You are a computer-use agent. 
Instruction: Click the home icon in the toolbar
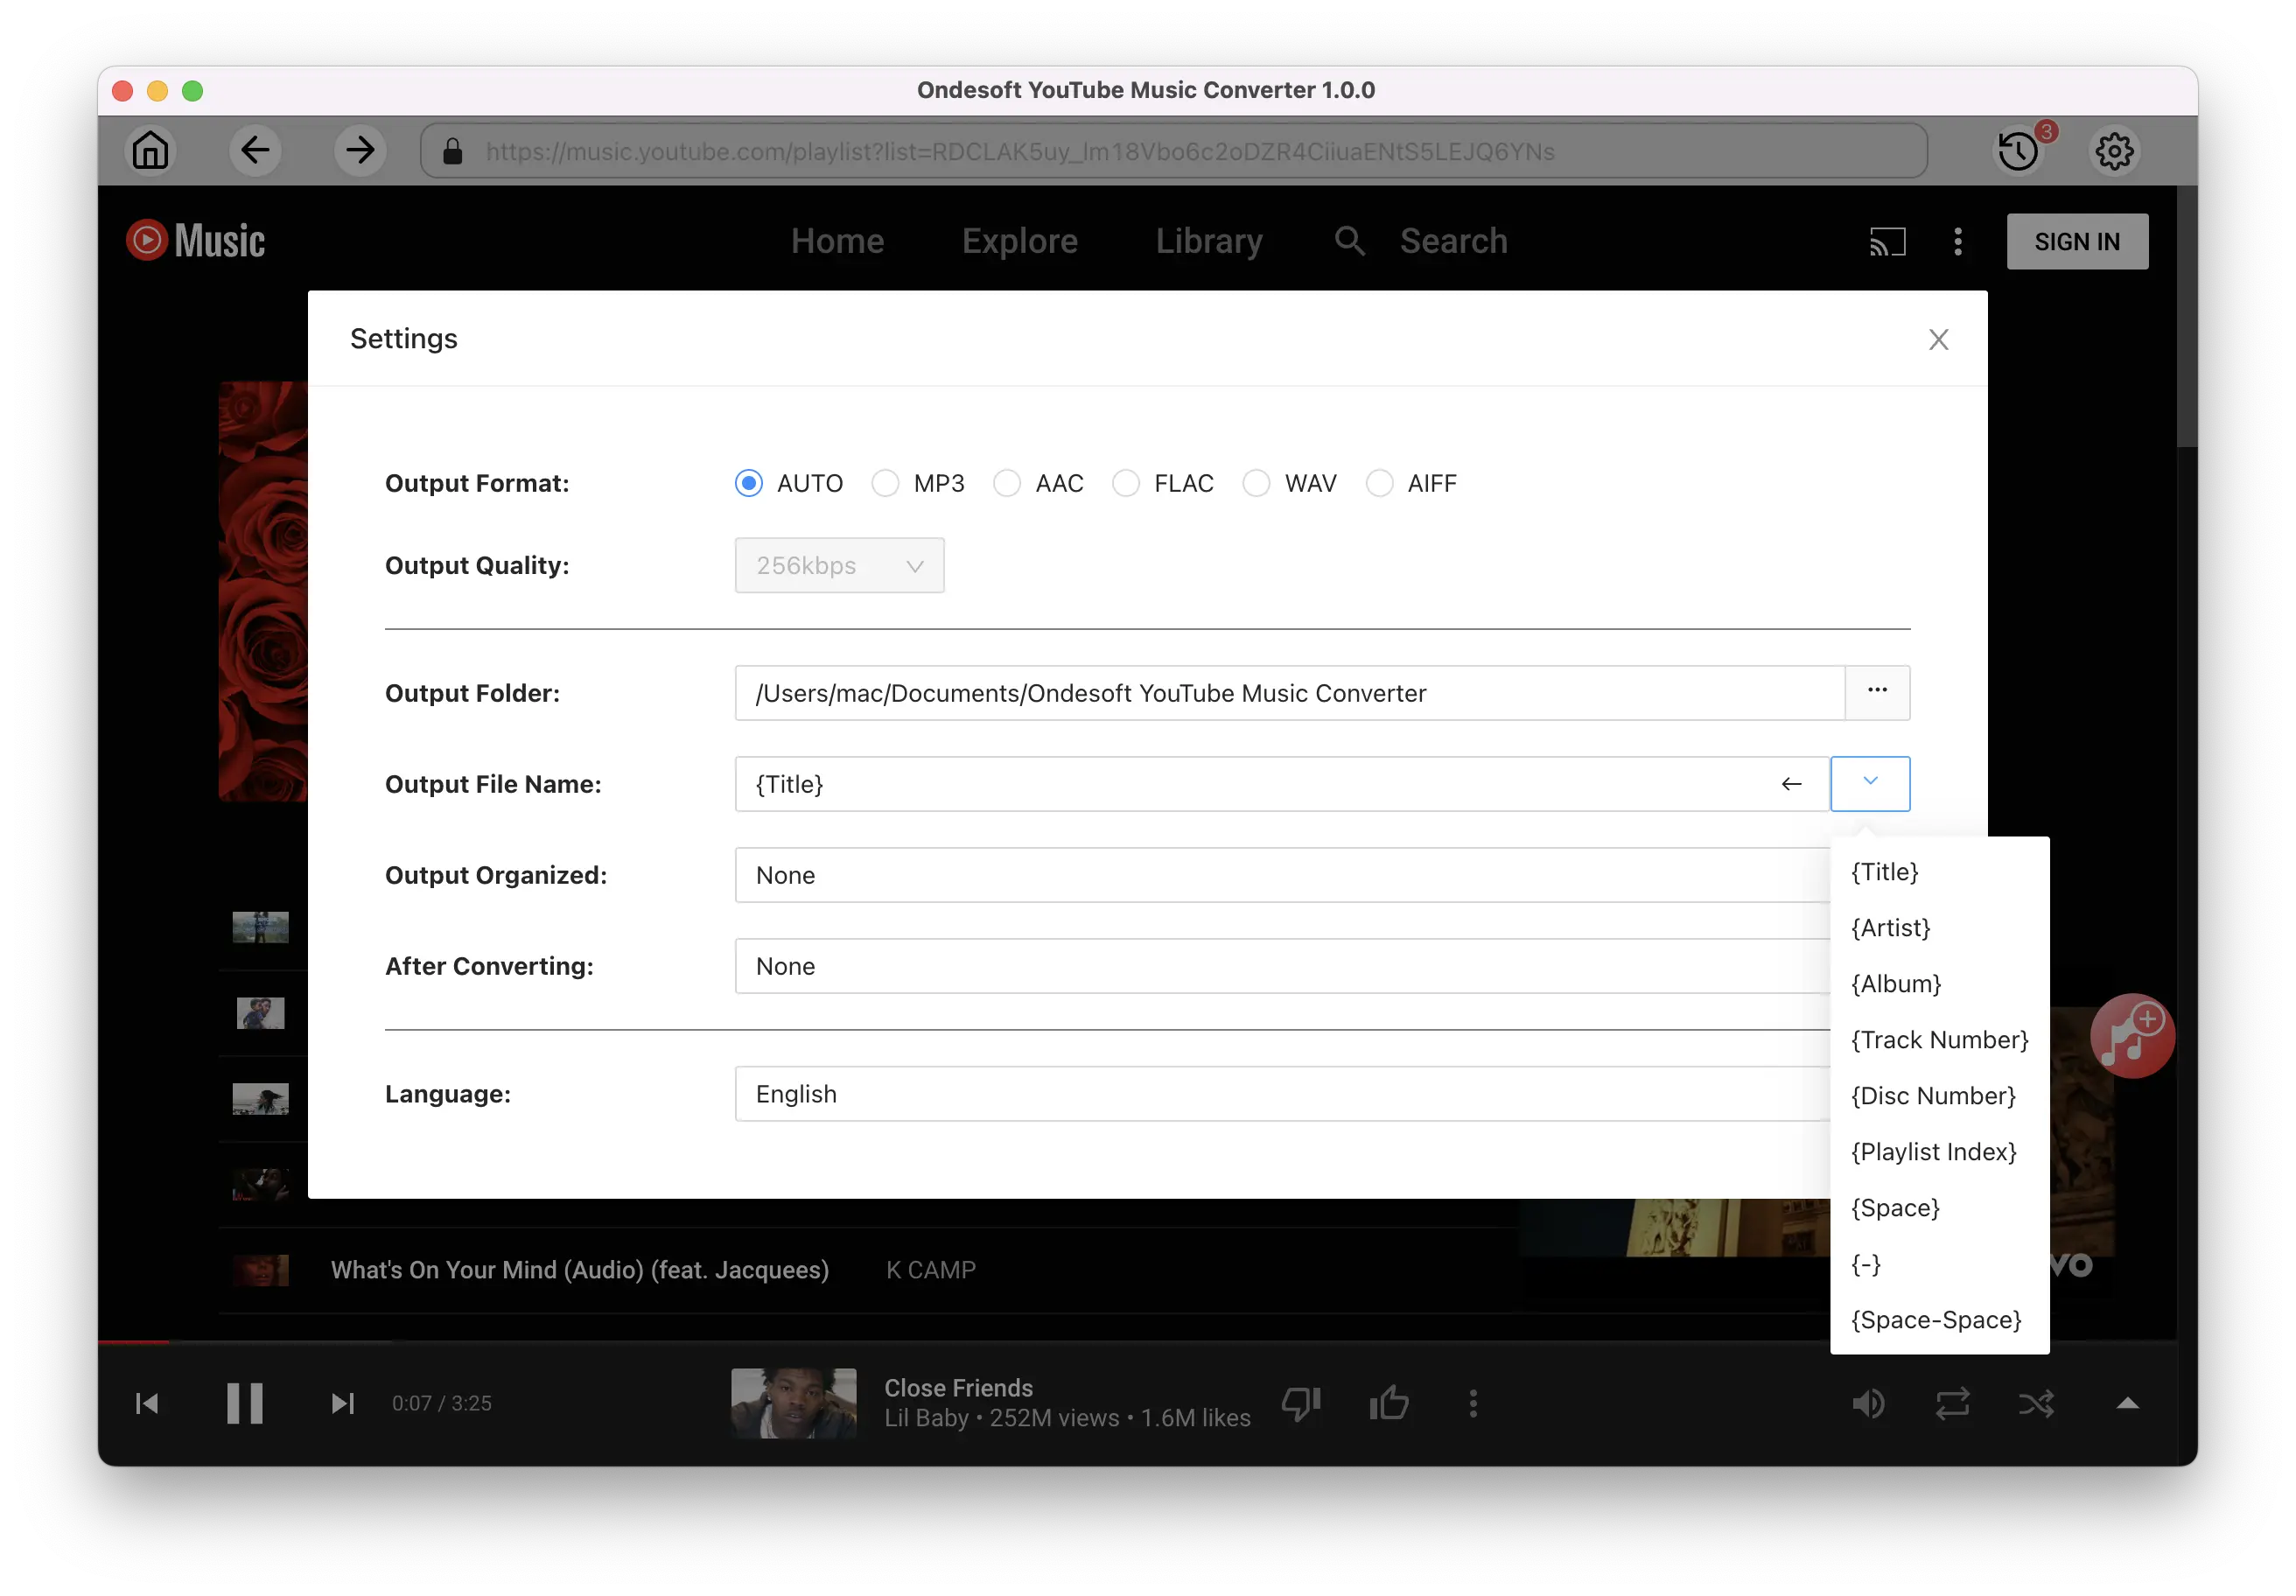click(151, 150)
